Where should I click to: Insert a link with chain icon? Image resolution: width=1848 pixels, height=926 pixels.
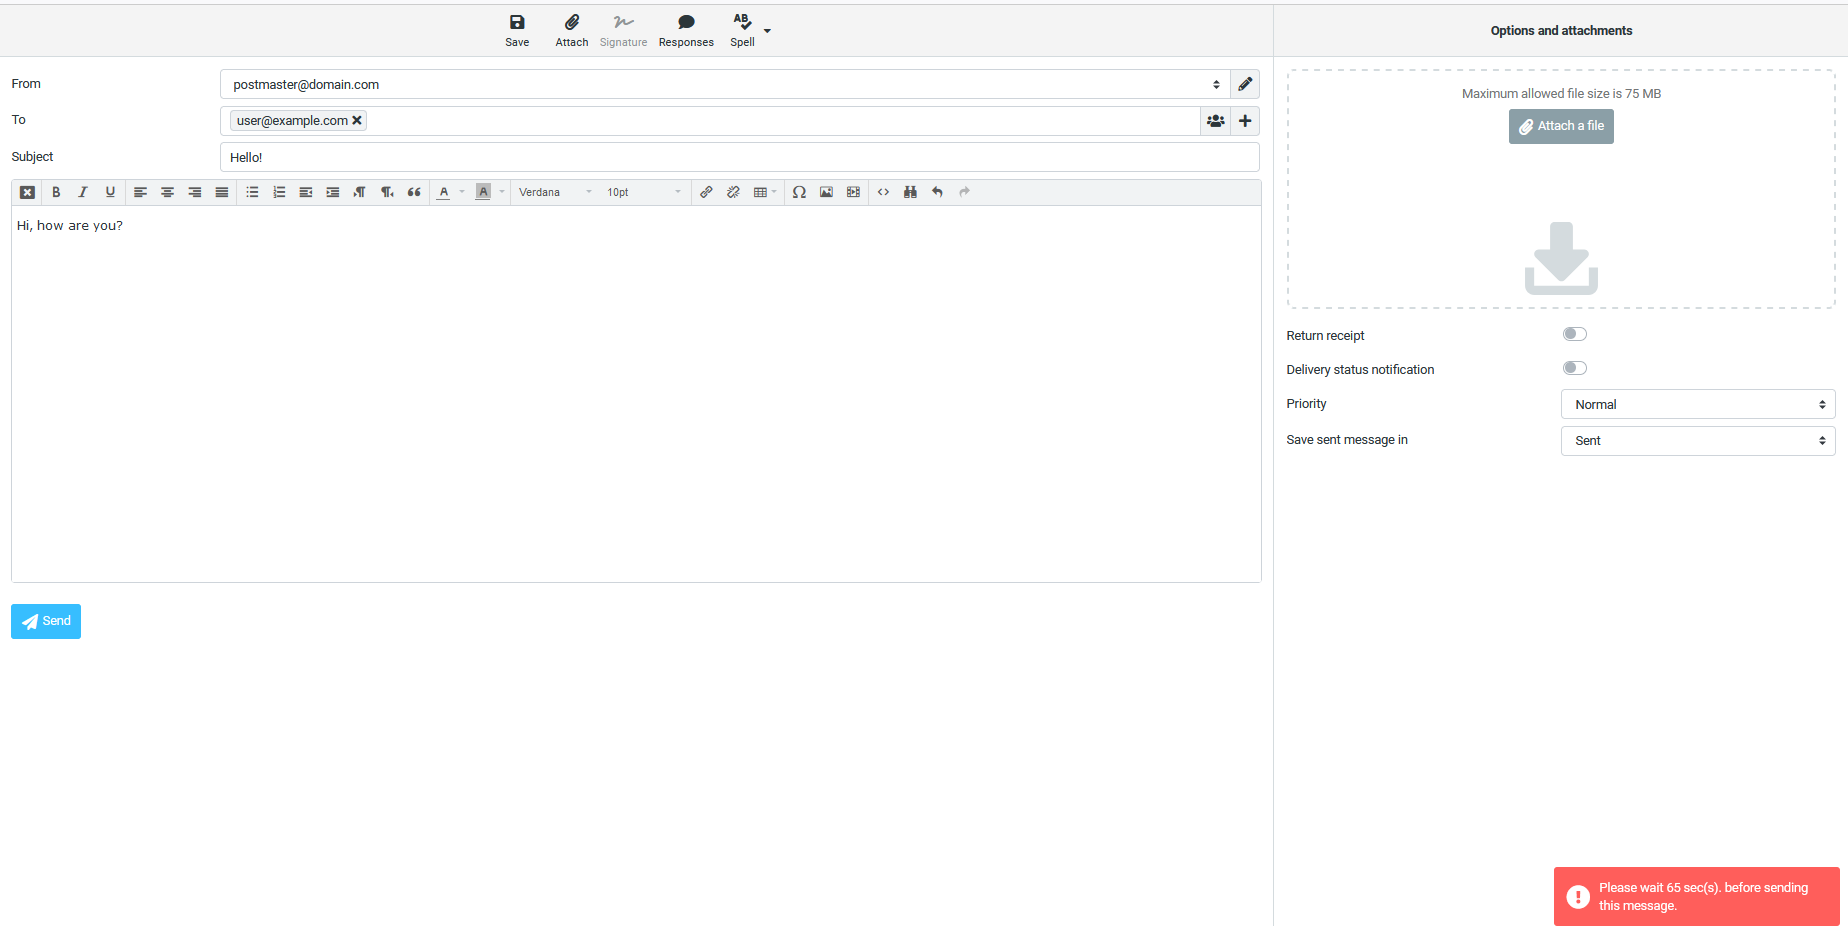click(706, 192)
